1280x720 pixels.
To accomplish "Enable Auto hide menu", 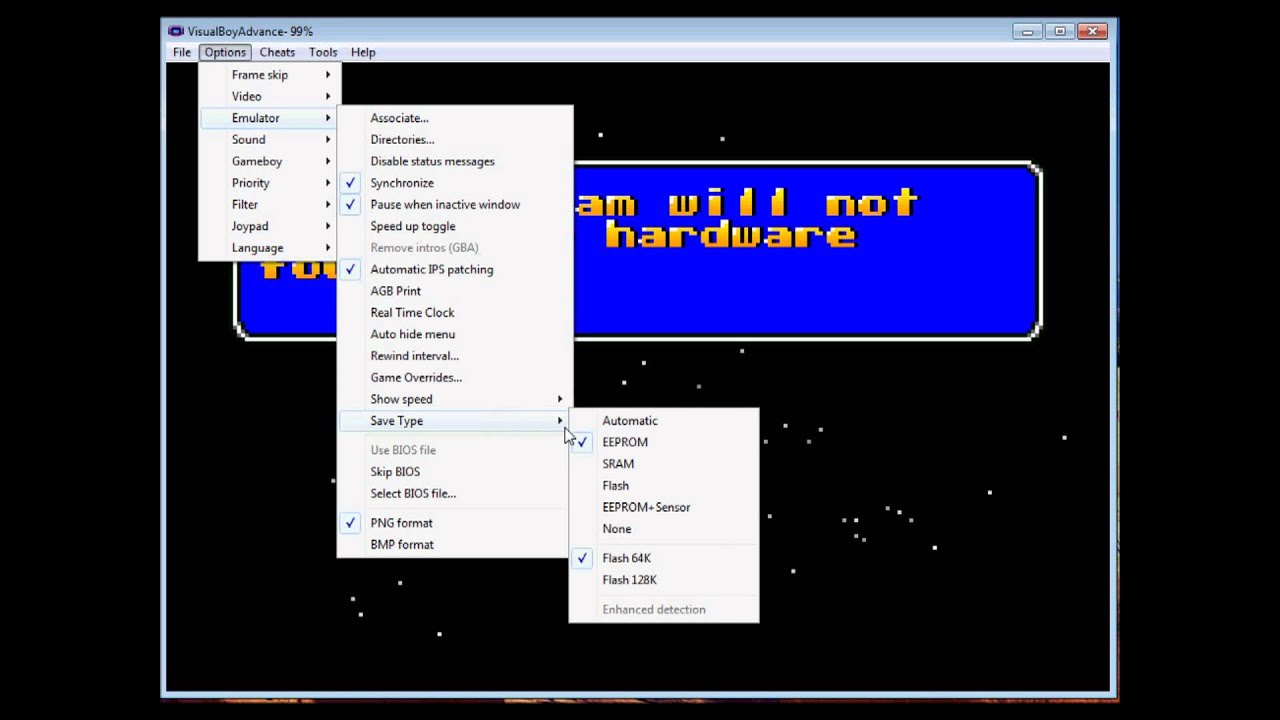I will coord(455,334).
